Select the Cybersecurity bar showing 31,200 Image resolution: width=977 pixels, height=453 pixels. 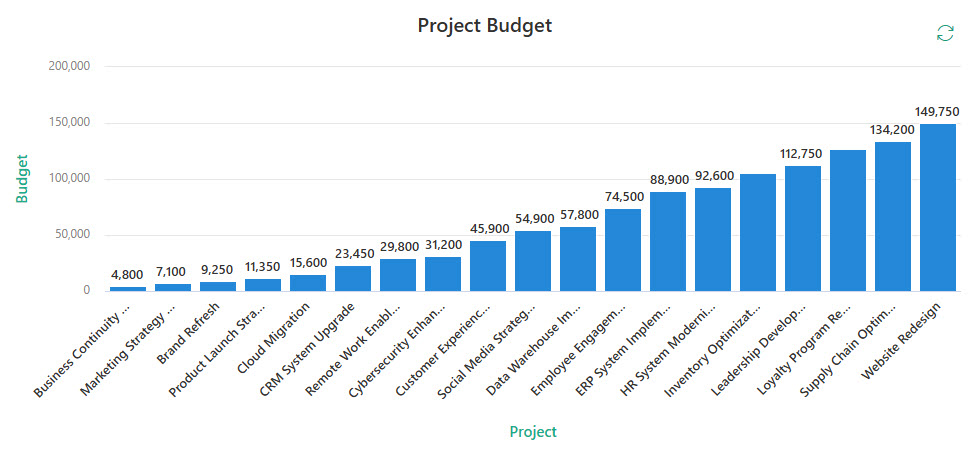click(442, 273)
